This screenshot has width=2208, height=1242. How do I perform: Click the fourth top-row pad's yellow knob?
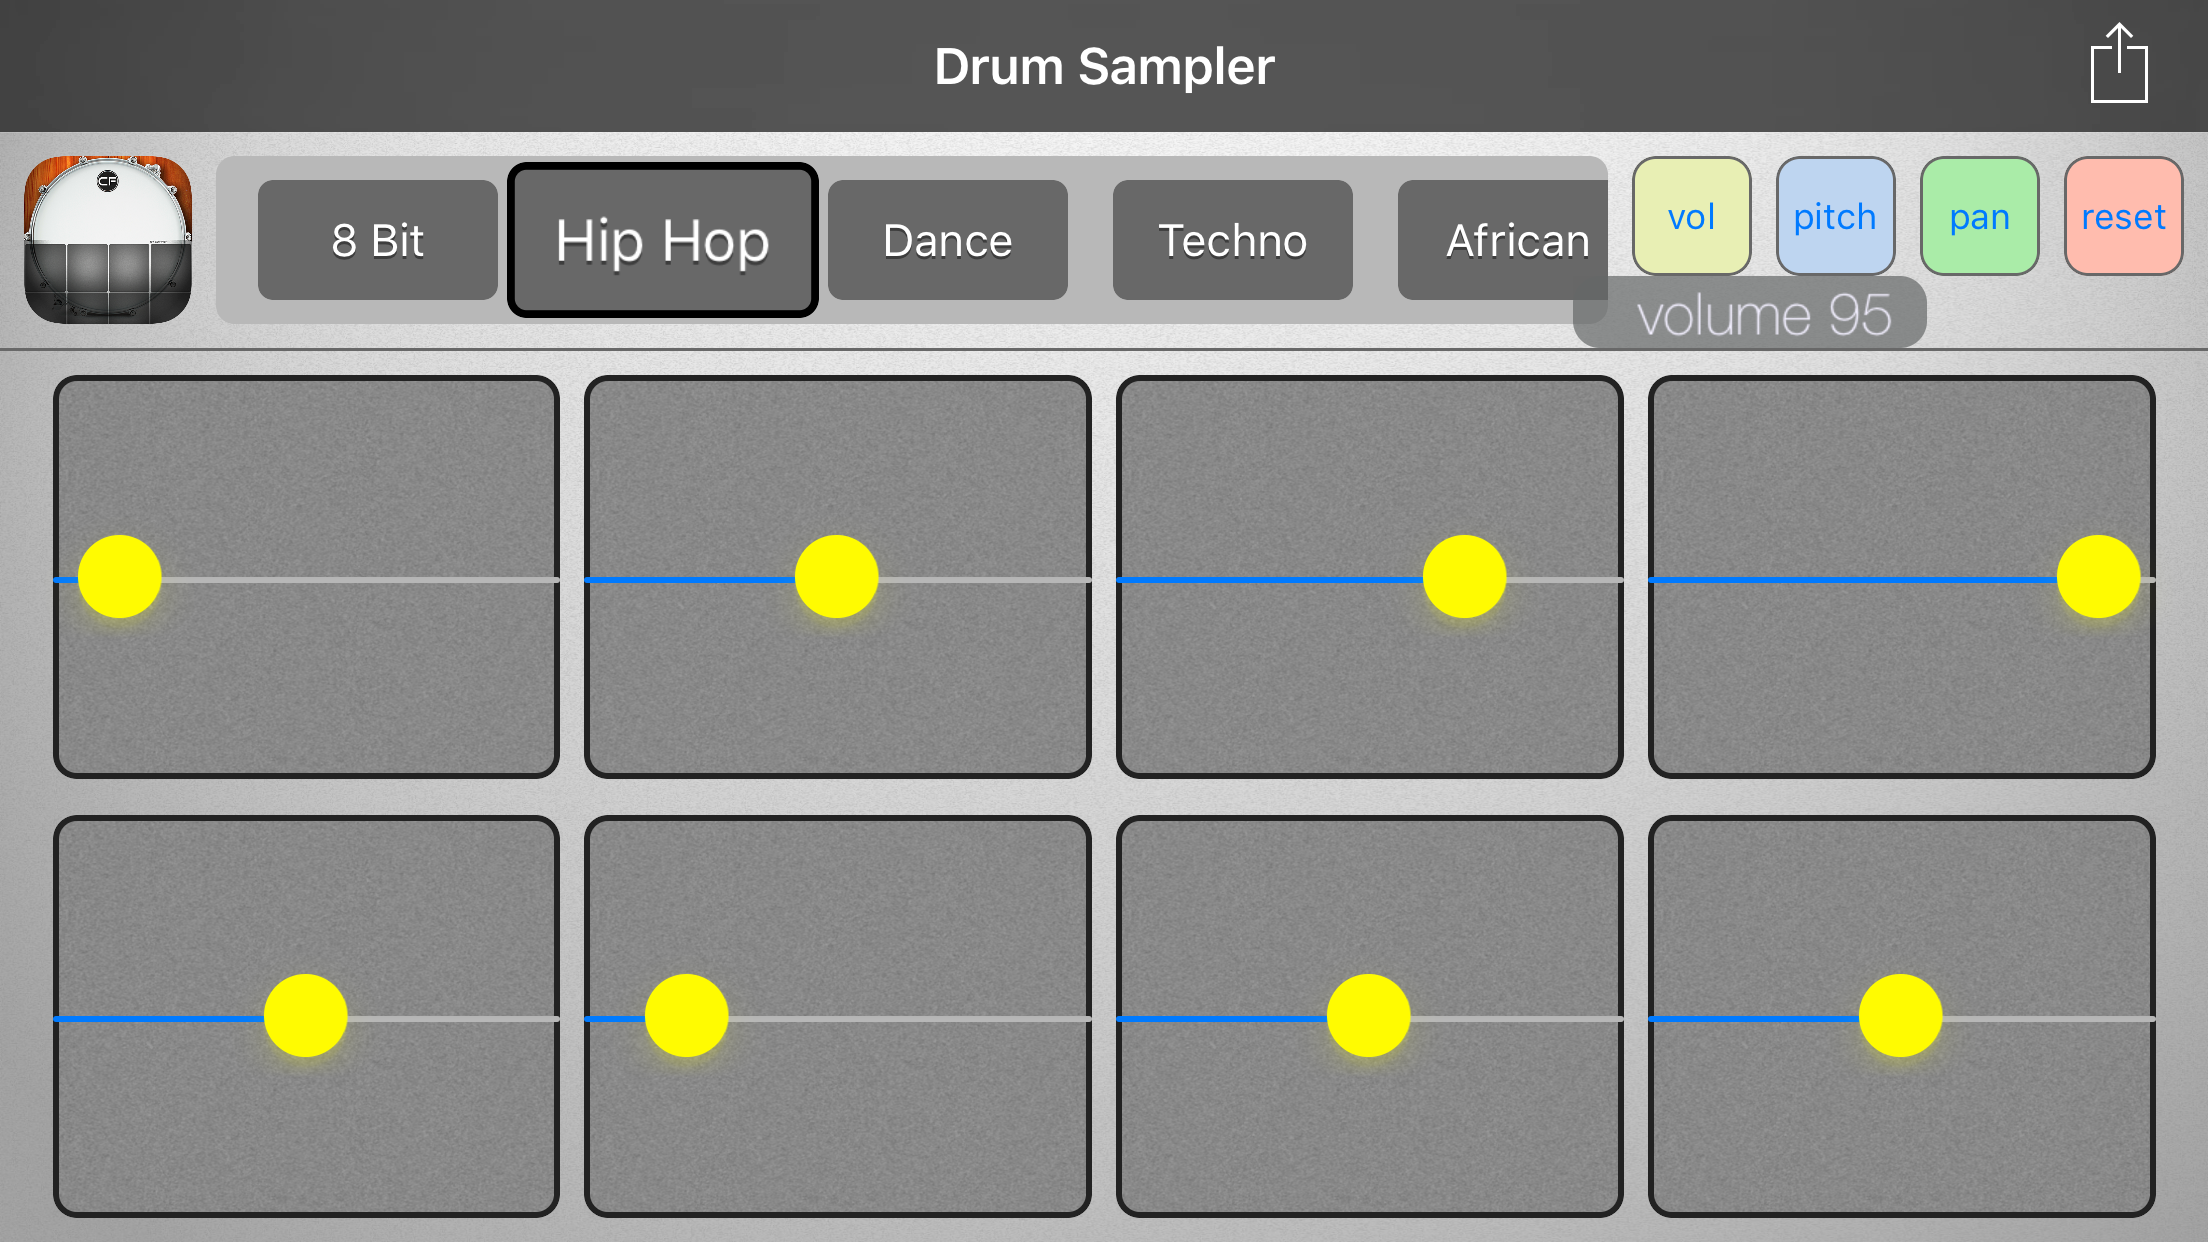tap(2098, 577)
